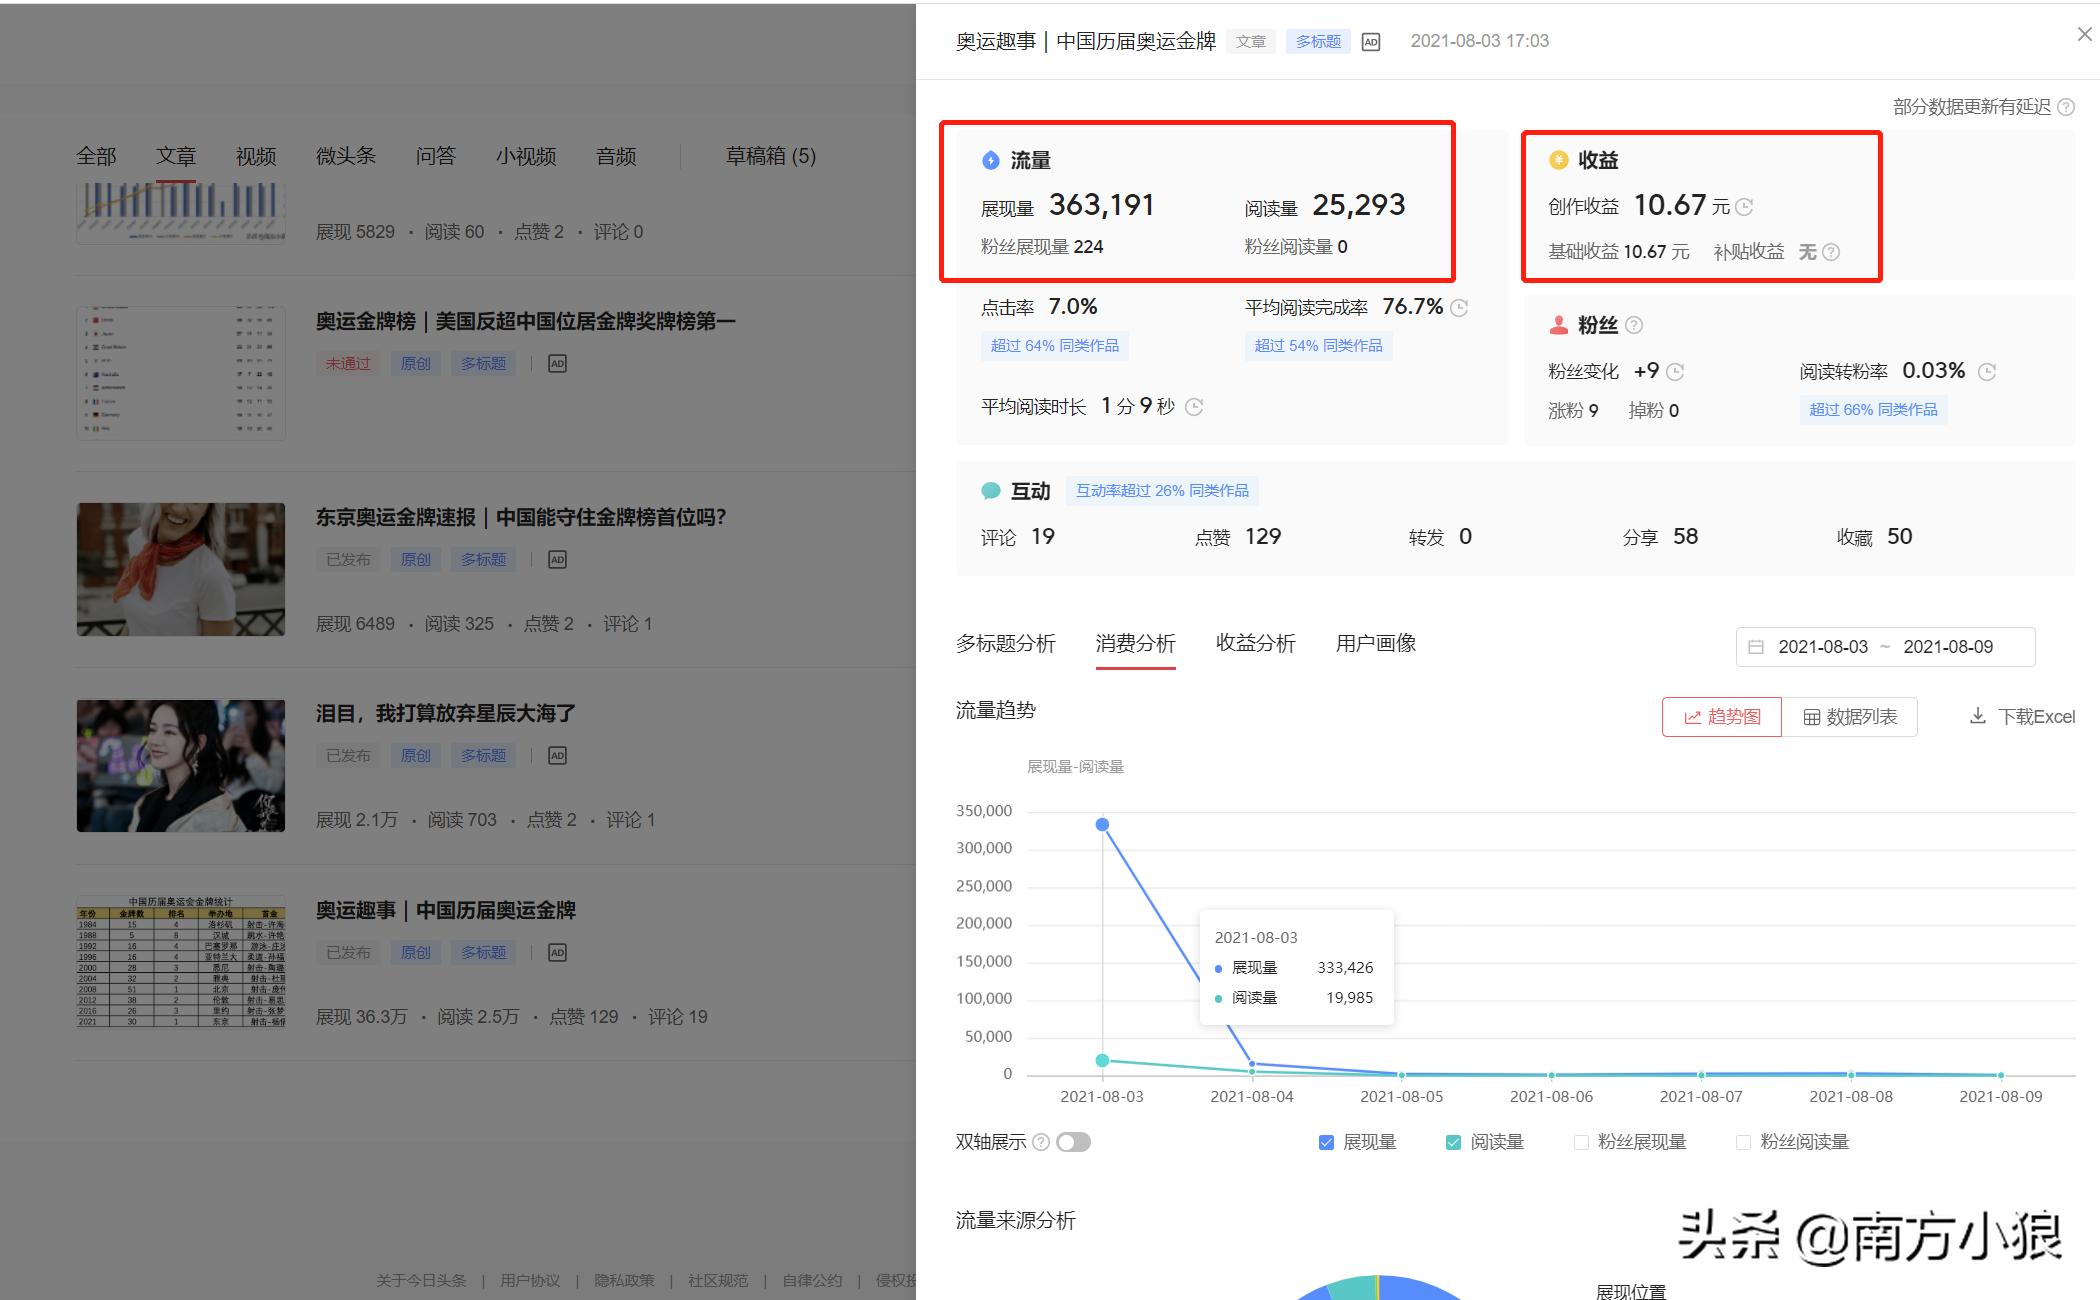This screenshot has width=2100, height=1300.
Task: Open help icon beside 双轴展示
Action: 1040,1142
